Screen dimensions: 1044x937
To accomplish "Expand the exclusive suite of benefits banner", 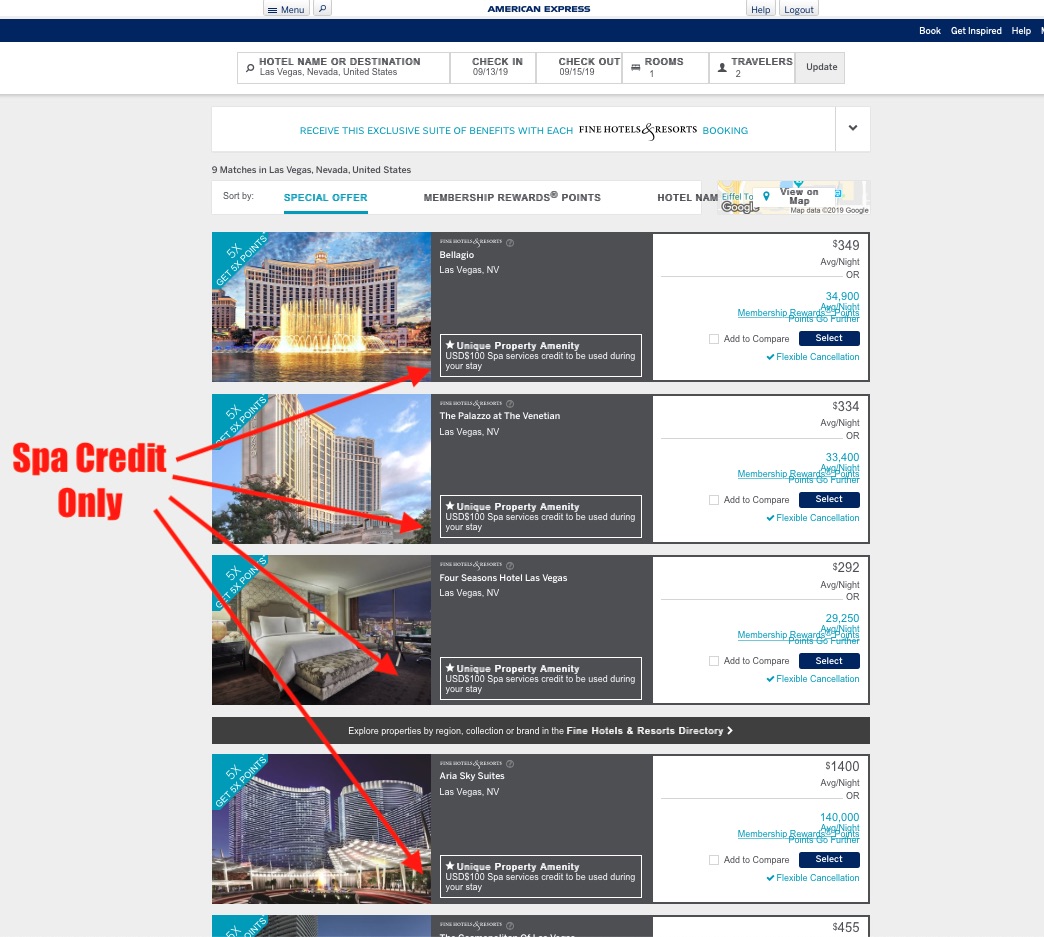I will [x=852, y=128].
